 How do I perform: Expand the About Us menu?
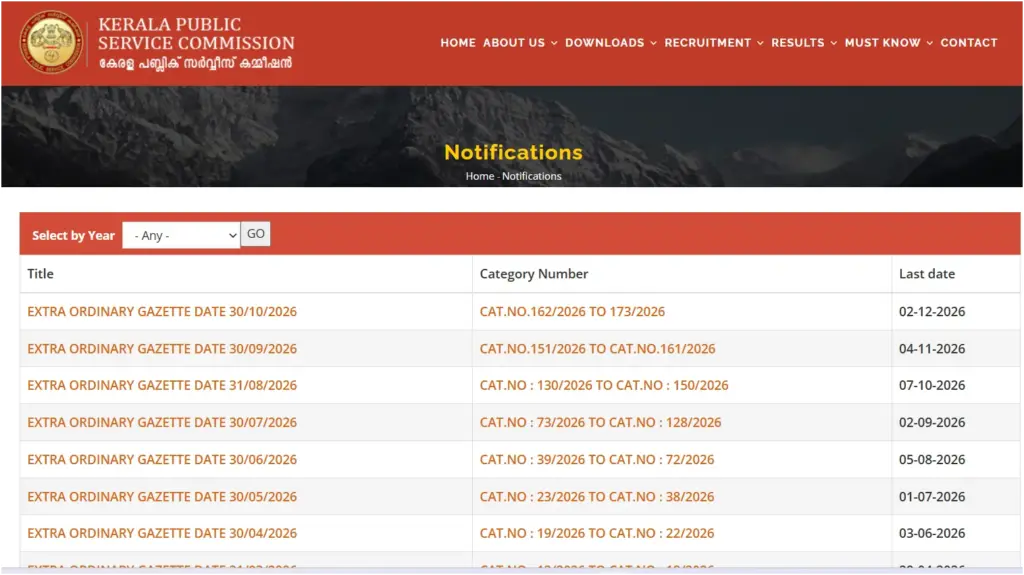514,42
